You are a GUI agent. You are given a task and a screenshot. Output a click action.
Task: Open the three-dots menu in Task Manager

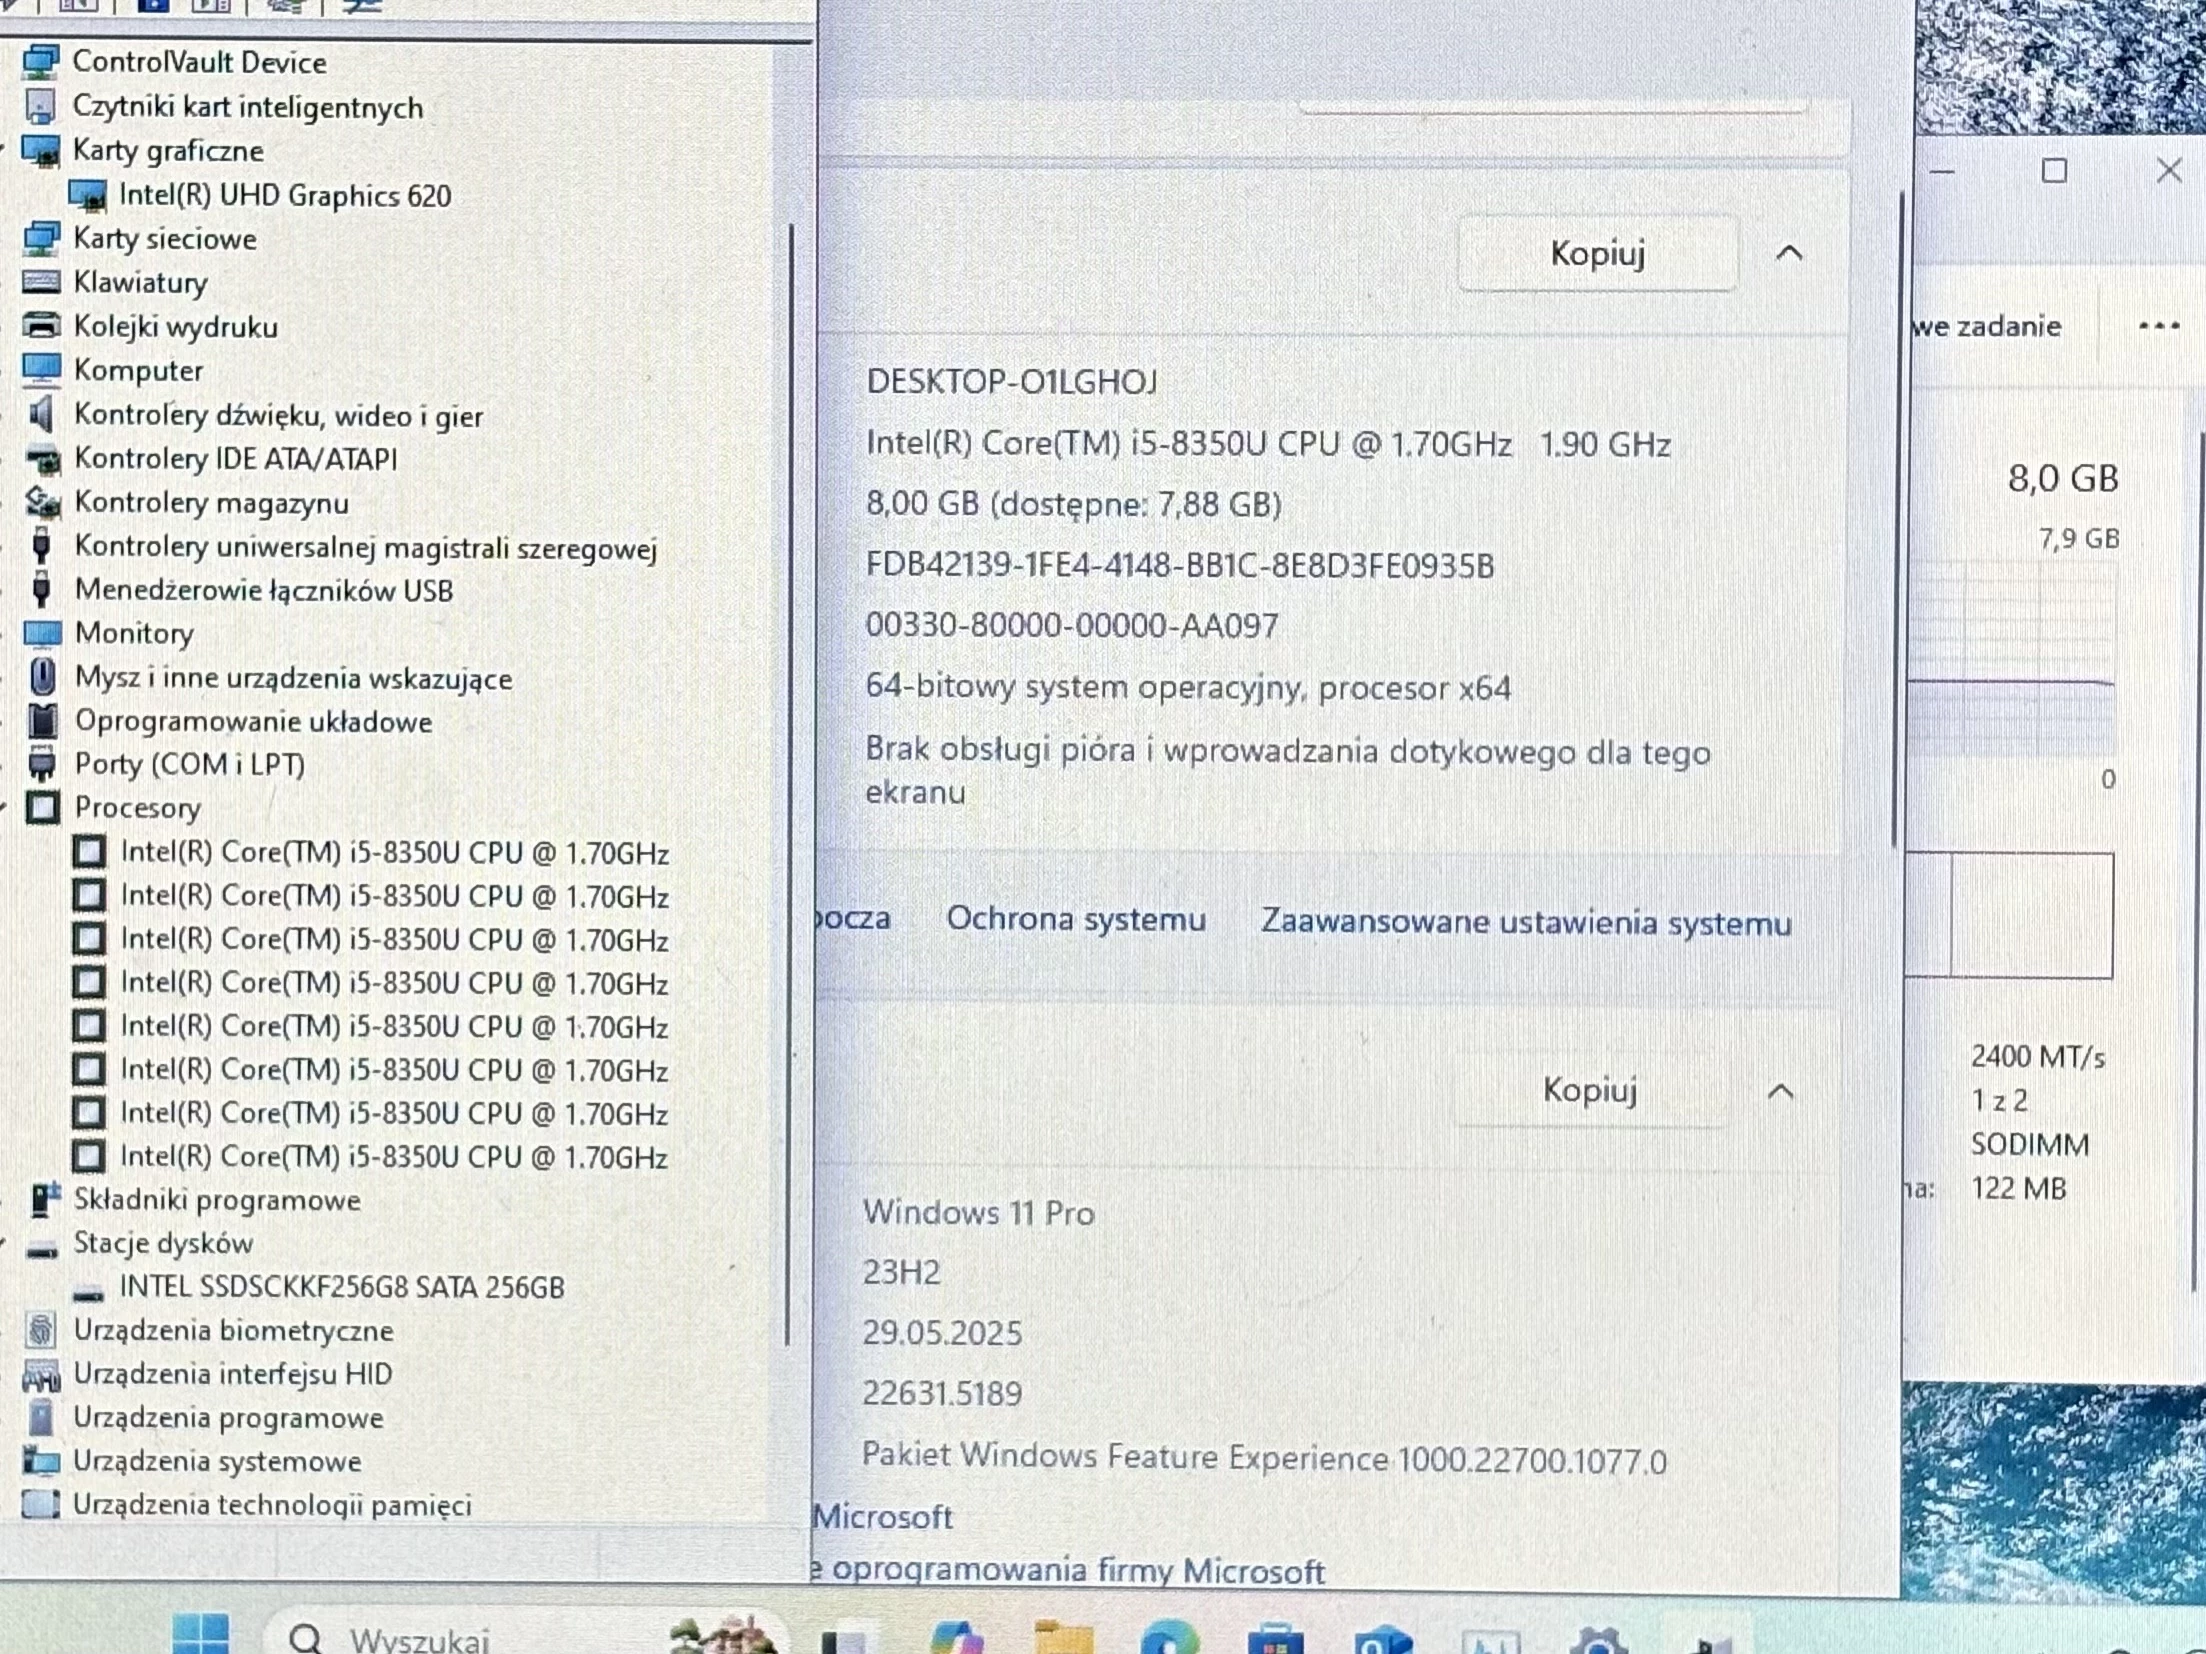pos(2158,326)
